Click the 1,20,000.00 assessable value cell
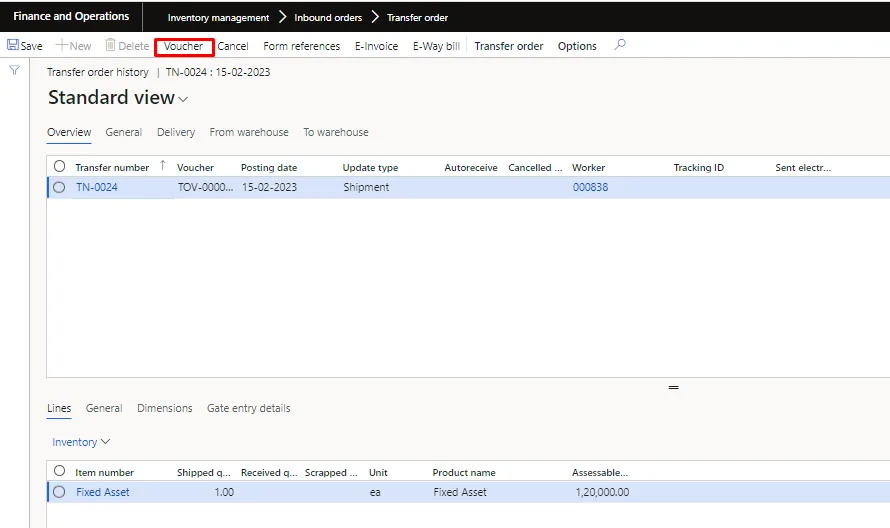The height and width of the screenshot is (528, 890). tap(602, 492)
